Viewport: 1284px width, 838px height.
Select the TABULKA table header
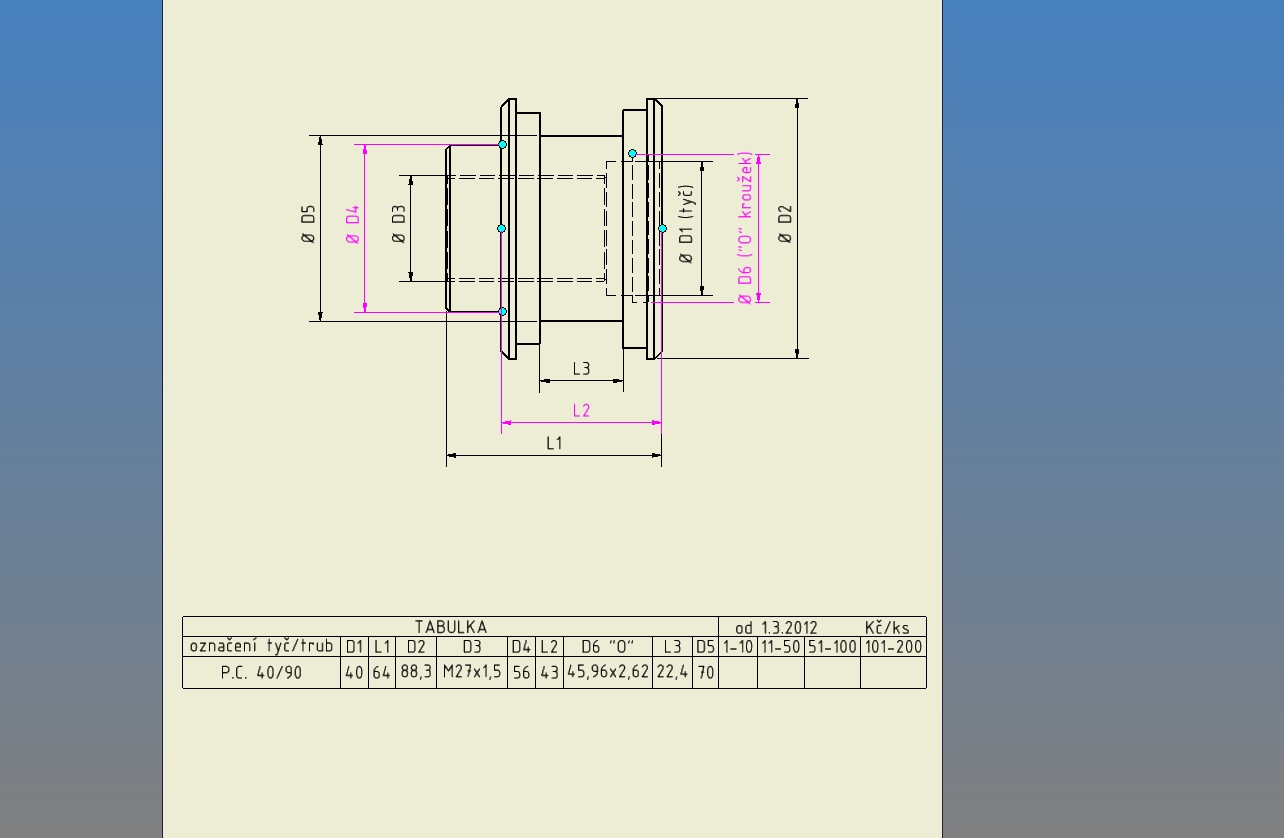450,627
